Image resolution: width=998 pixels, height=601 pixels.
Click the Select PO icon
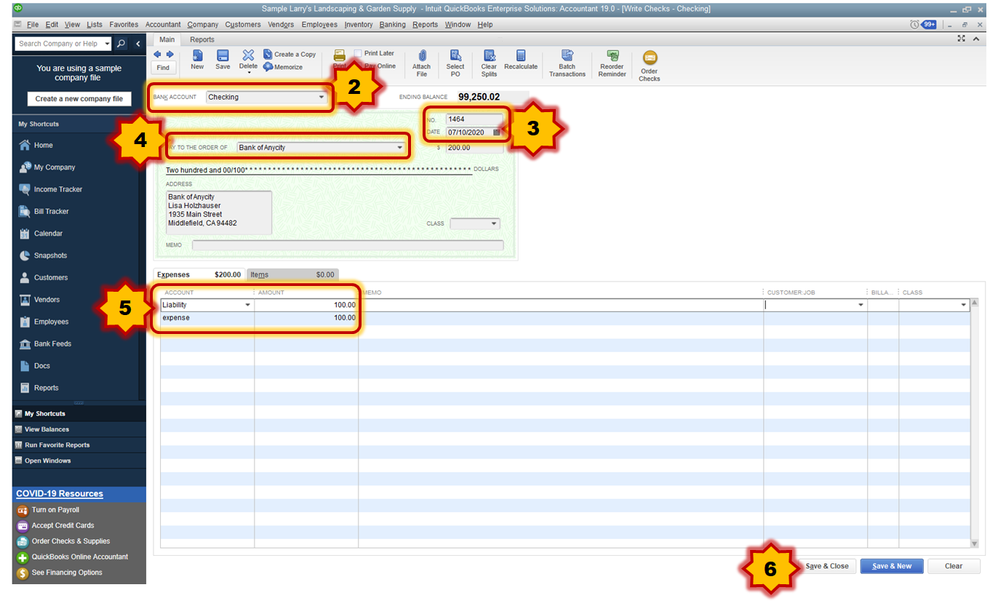click(x=456, y=55)
